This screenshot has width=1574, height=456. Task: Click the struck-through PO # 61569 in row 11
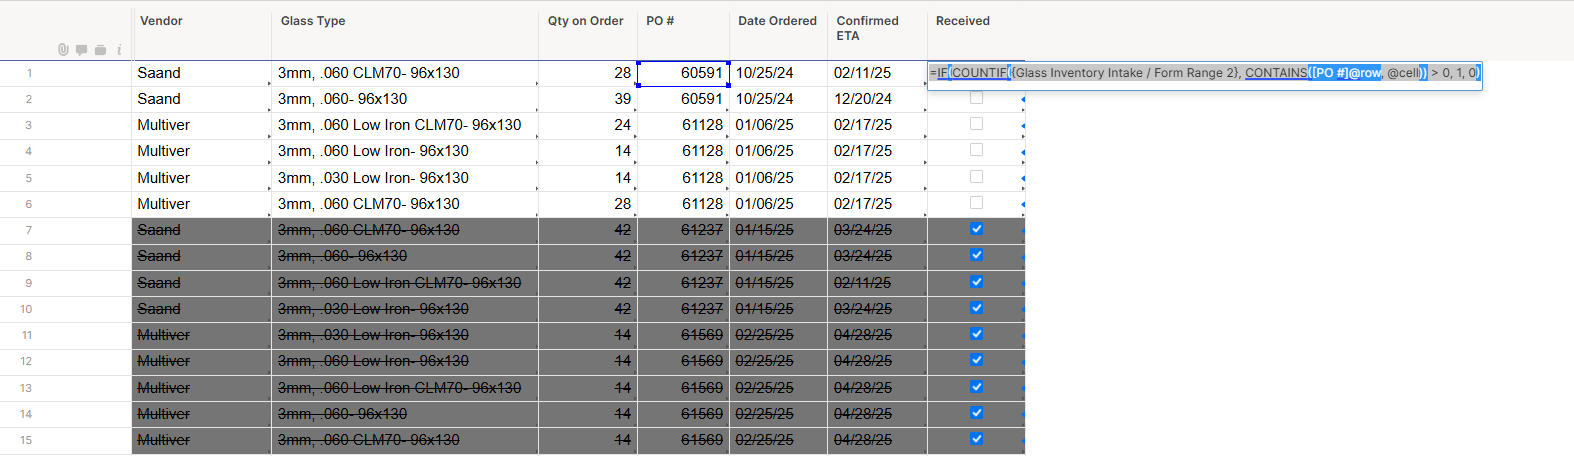[684, 335]
